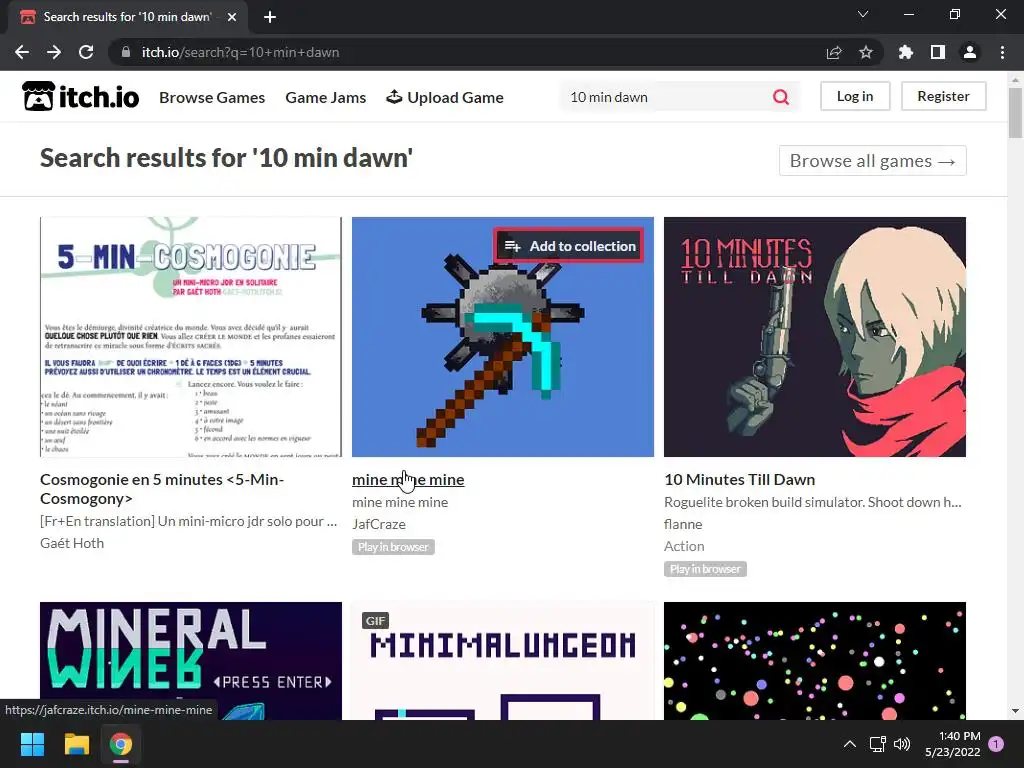Click the magnifier search icon

[780, 97]
